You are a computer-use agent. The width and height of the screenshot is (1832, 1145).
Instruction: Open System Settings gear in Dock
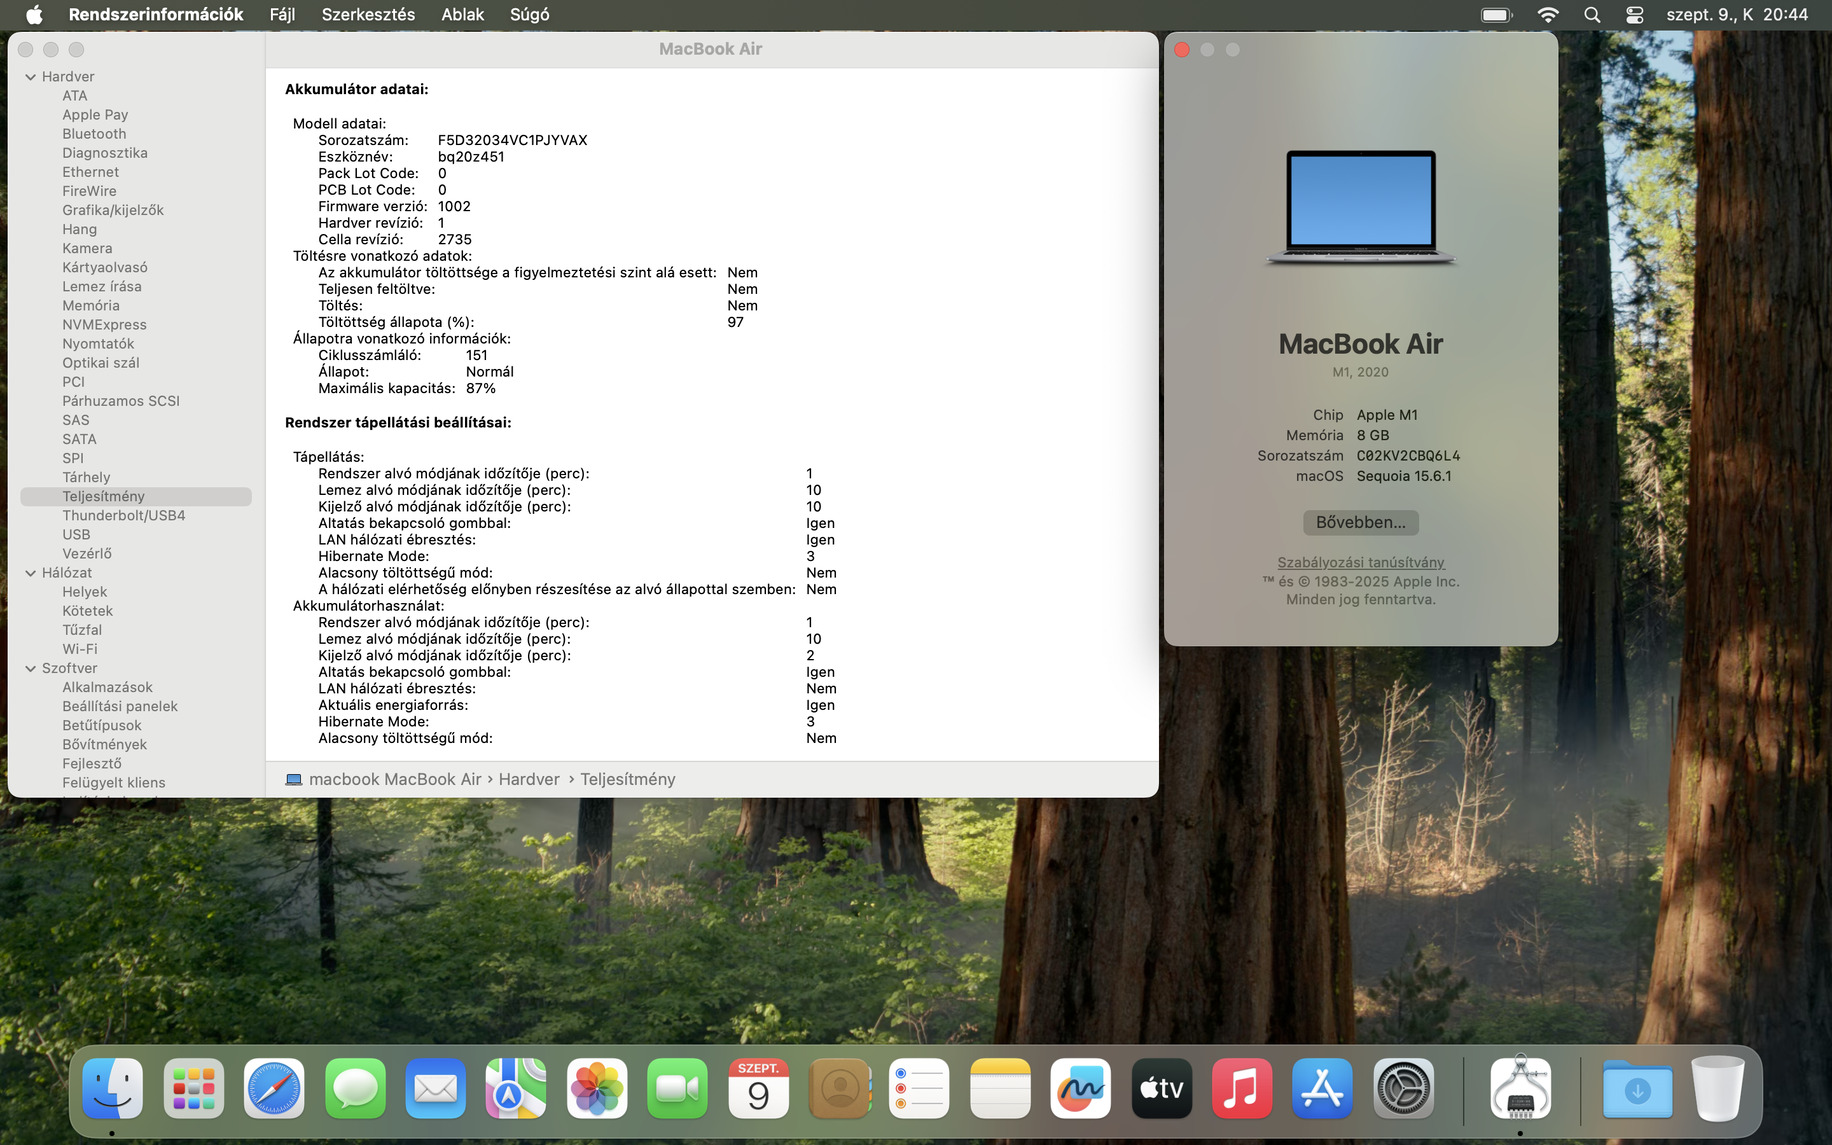[1403, 1088]
